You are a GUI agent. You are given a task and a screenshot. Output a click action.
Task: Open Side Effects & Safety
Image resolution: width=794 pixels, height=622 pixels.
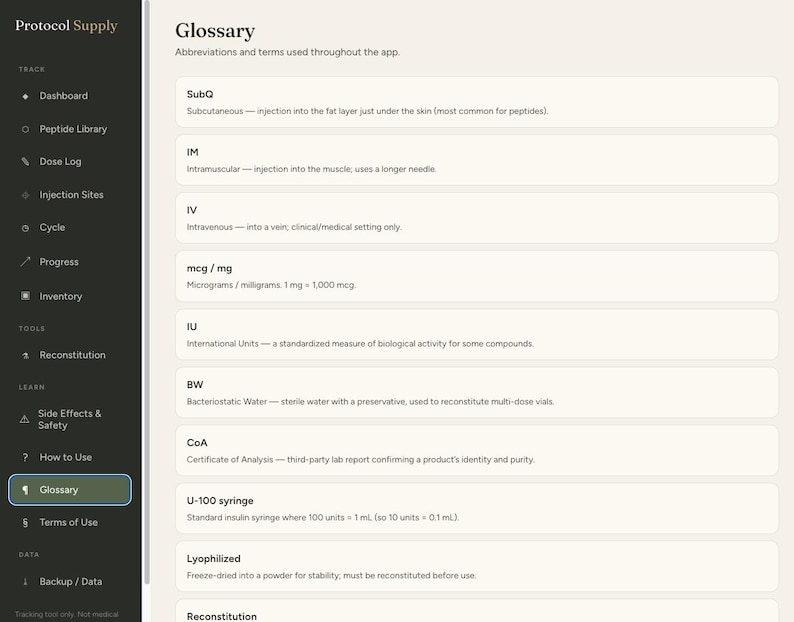[70, 419]
